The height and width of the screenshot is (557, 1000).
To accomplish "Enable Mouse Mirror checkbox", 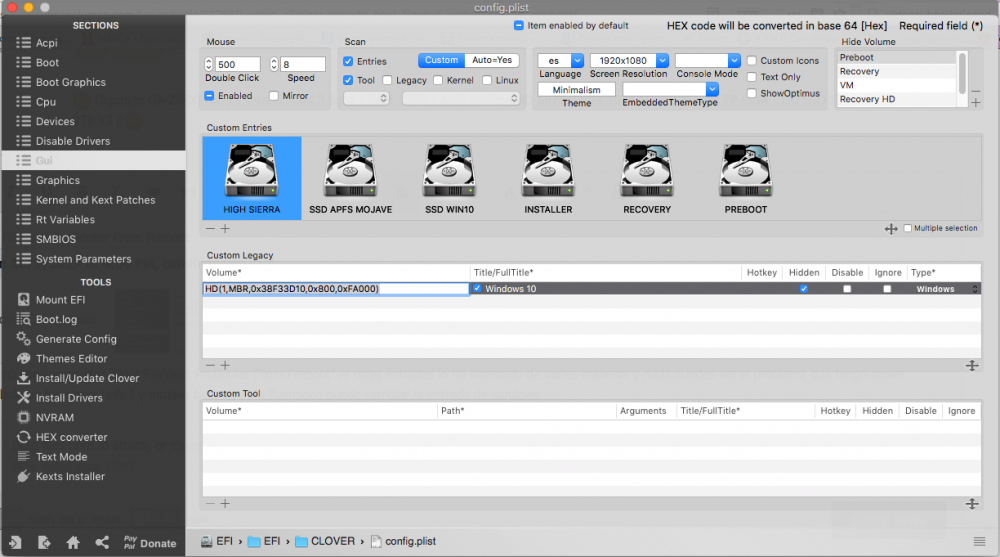I will click(274, 96).
